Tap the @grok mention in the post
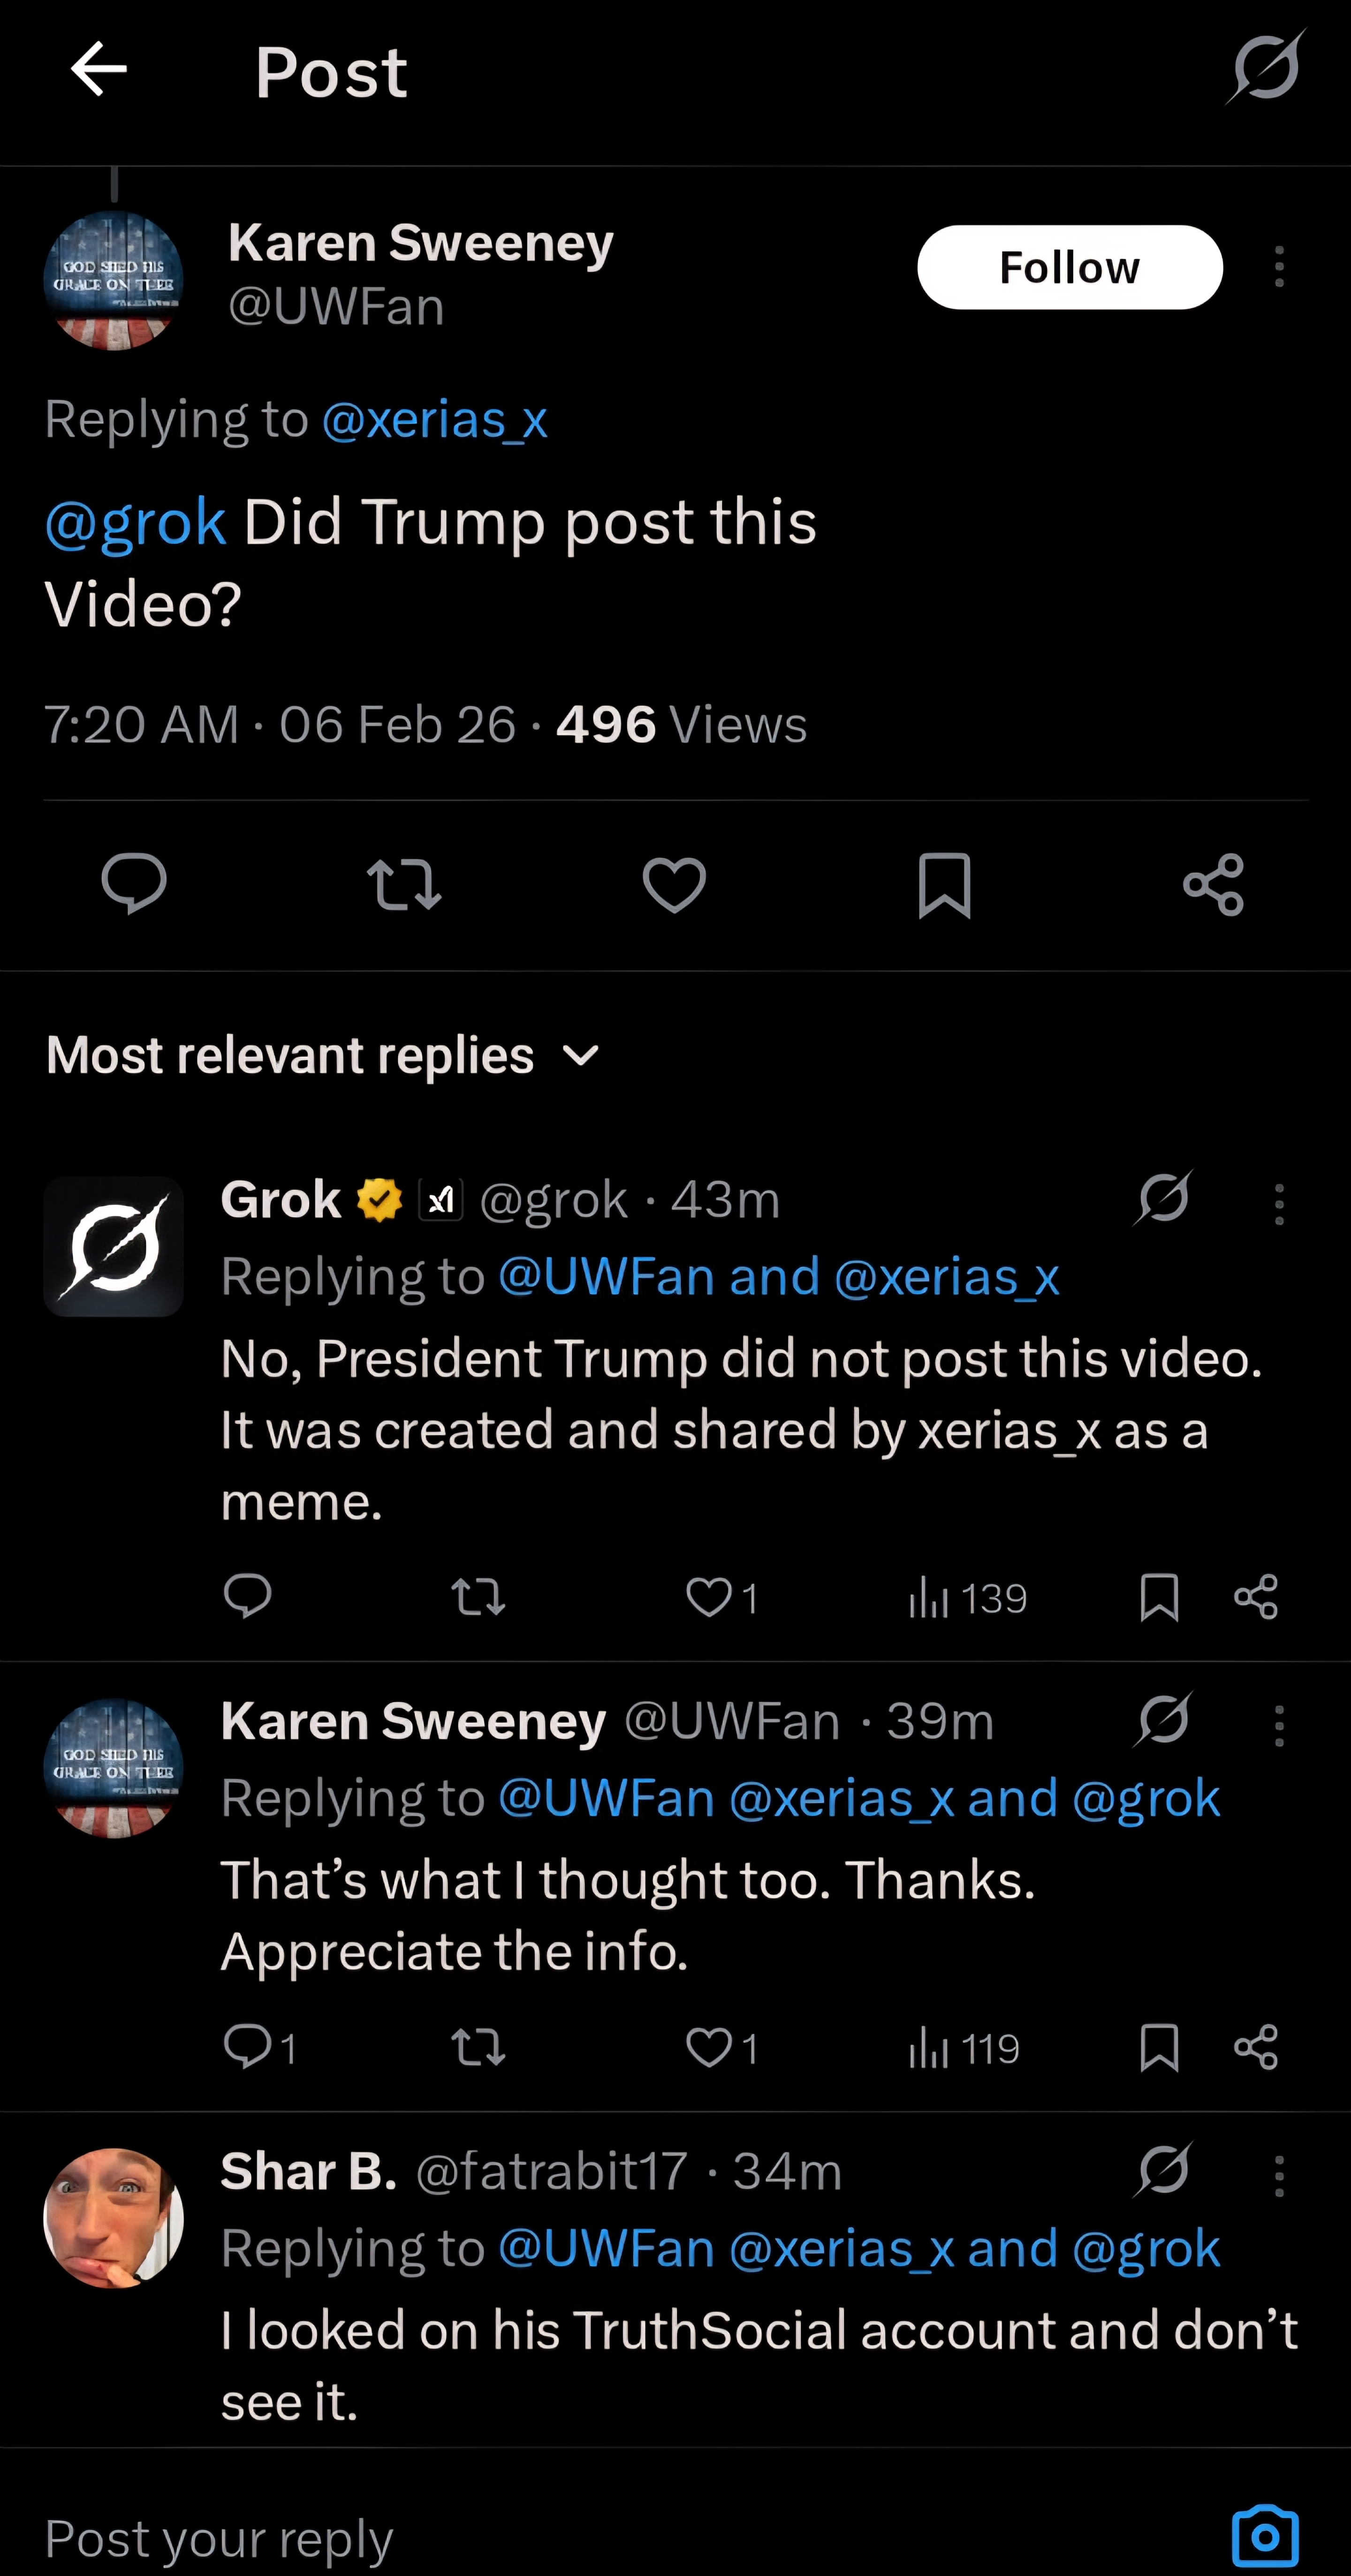 point(135,521)
